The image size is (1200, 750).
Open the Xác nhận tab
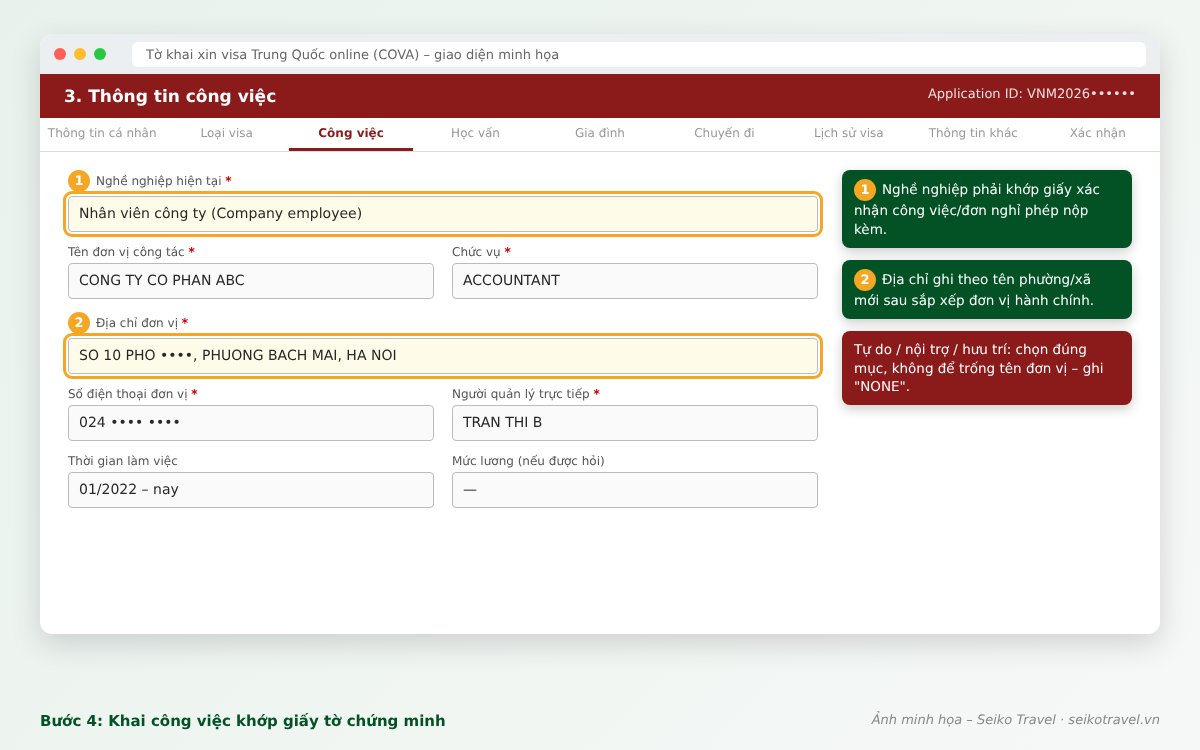[x=1097, y=133]
